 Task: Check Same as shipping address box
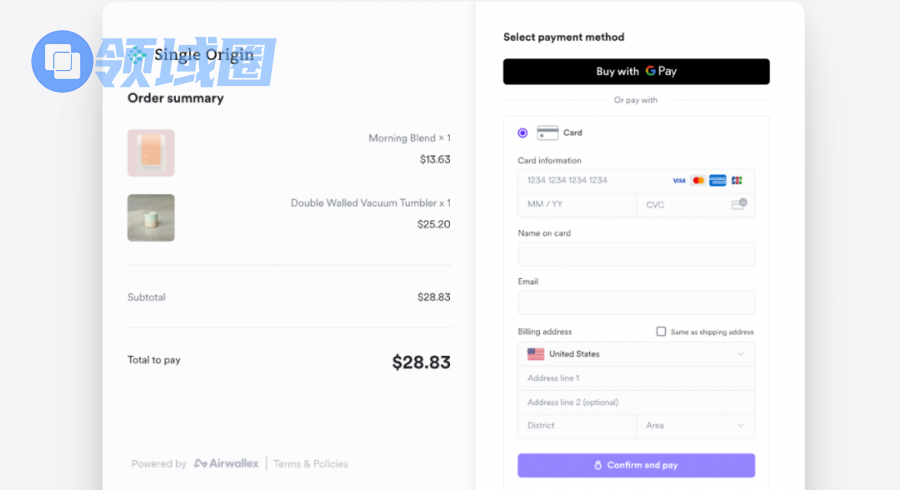661,332
